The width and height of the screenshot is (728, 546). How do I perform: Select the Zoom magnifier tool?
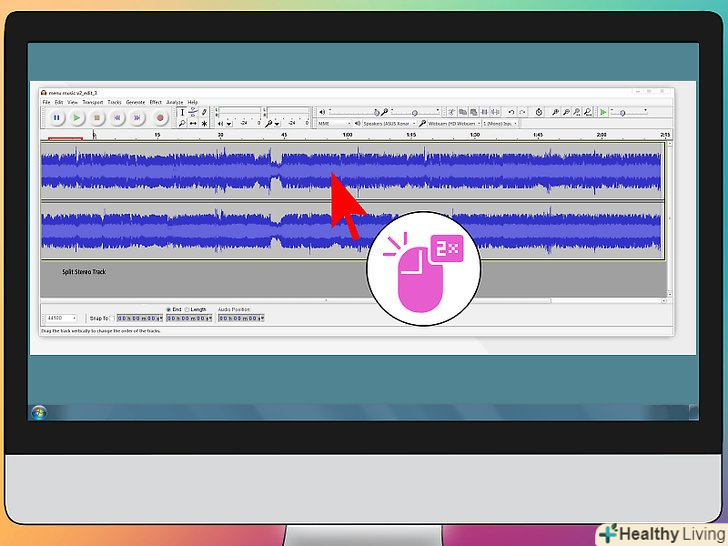click(x=182, y=124)
